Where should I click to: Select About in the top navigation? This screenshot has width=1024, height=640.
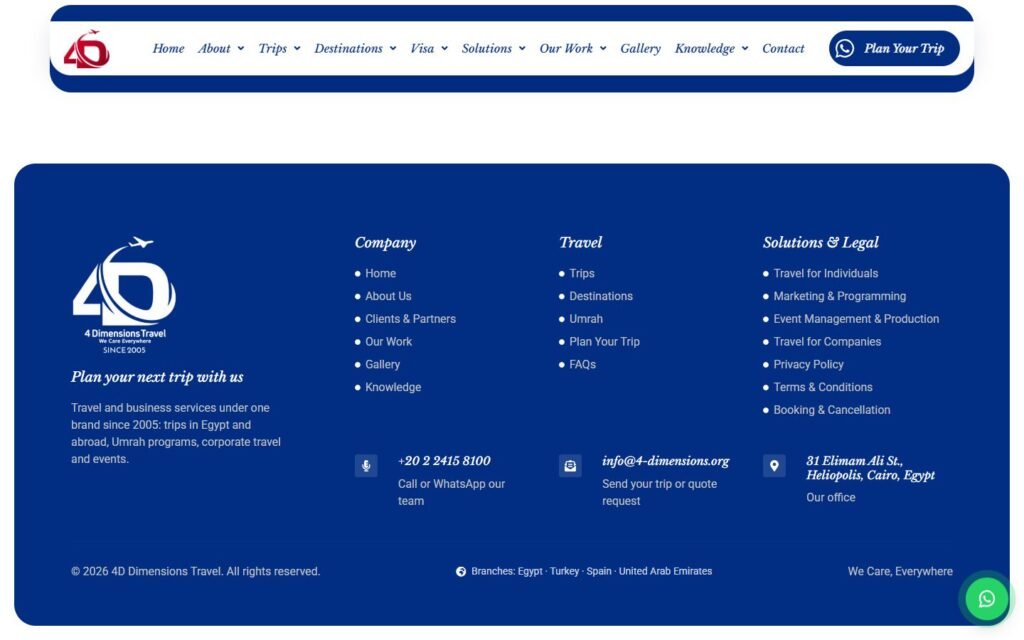(214, 48)
